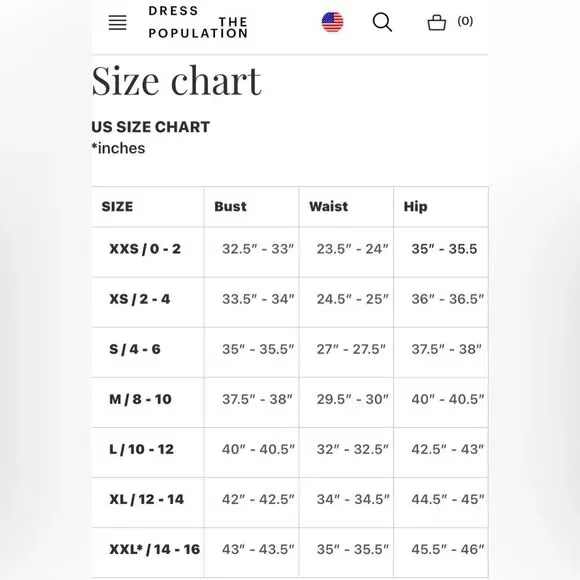Select the Bust column header
This screenshot has width=580, height=580.
pos(230,206)
